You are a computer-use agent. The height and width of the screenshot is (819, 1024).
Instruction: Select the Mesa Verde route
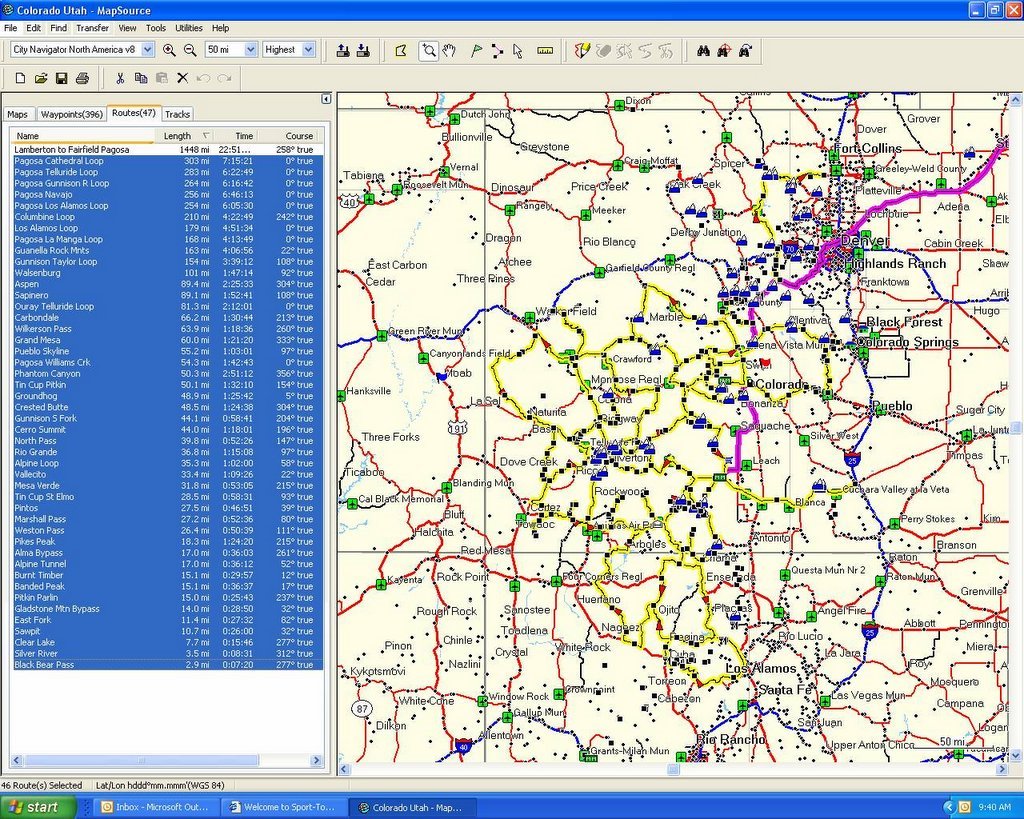166,485
